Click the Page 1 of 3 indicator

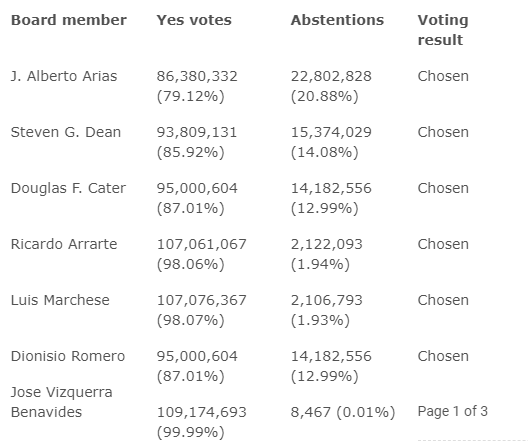pyautogui.click(x=453, y=411)
